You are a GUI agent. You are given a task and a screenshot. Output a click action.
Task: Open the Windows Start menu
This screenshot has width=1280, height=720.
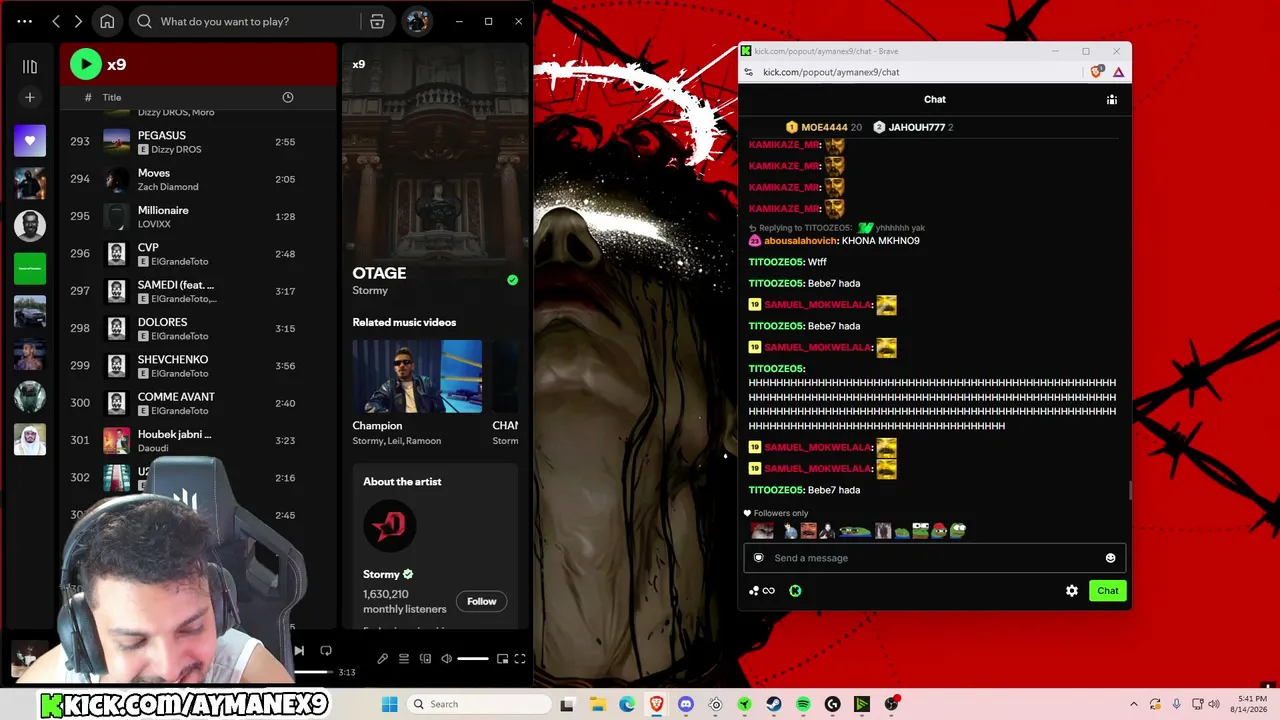[x=390, y=704]
